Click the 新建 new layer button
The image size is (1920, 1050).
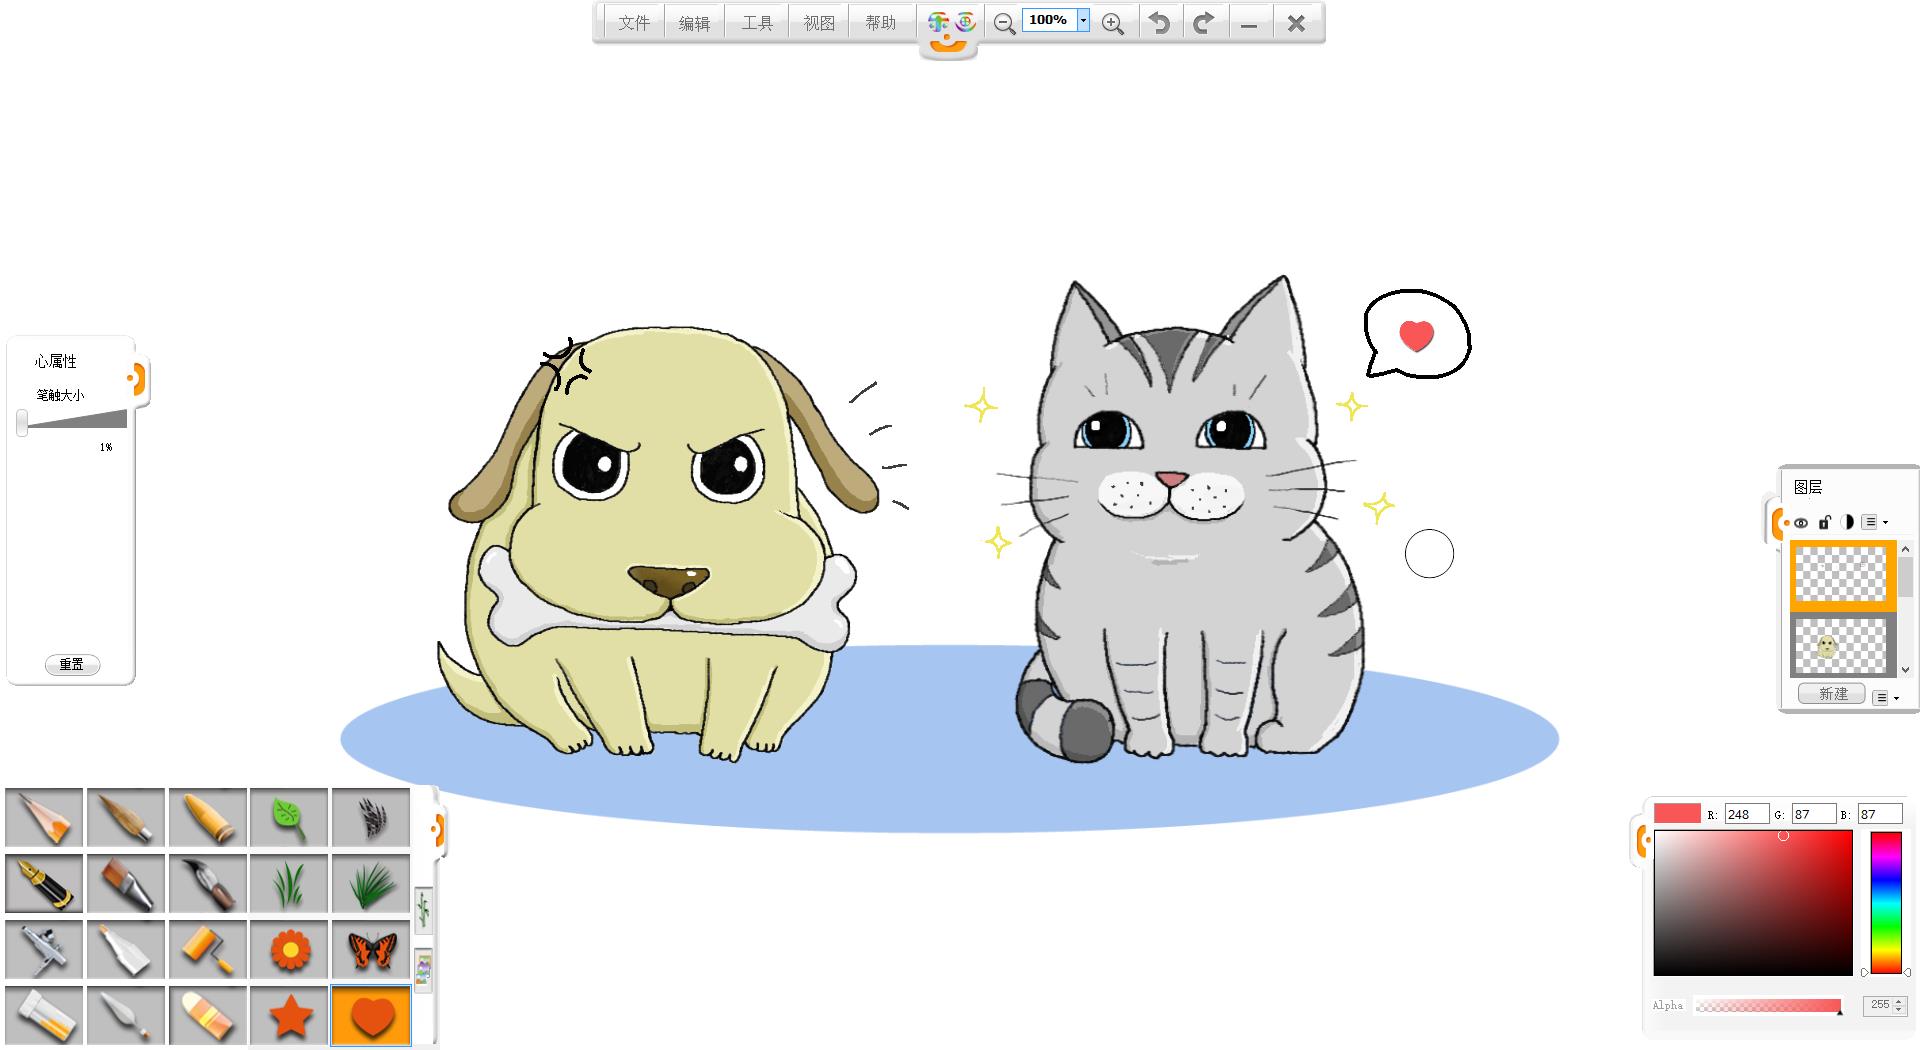pyautogui.click(x=1832, y=694)
